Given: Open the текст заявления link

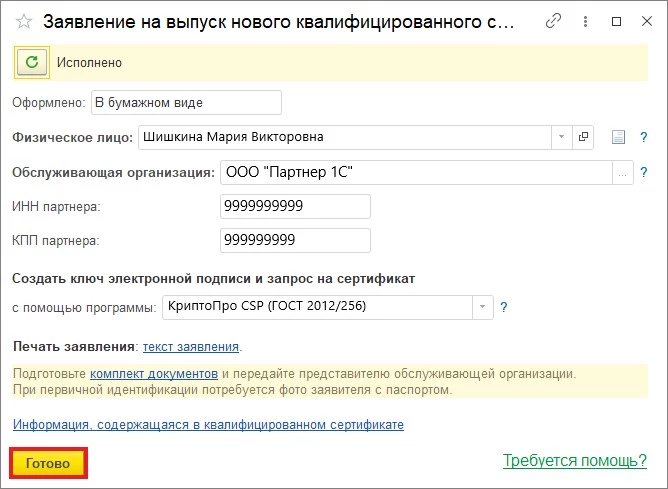Looking at the screenshot, I should point(191,347).
